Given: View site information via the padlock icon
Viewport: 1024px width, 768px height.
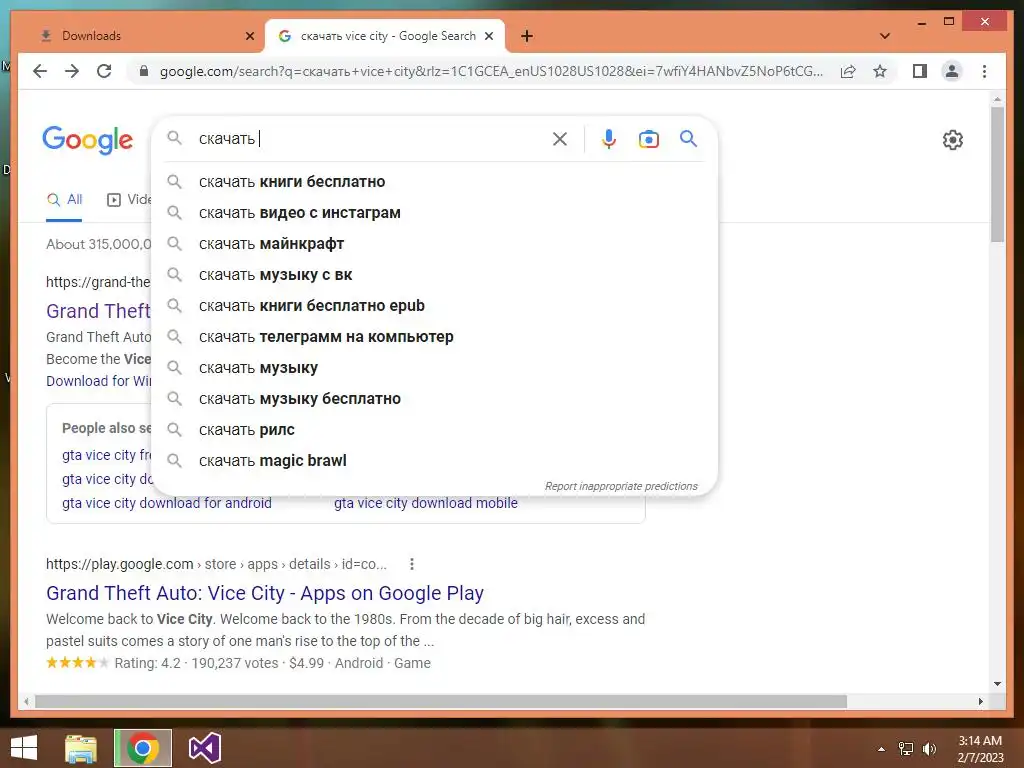Looking at the screenshot, I should 144,71.
